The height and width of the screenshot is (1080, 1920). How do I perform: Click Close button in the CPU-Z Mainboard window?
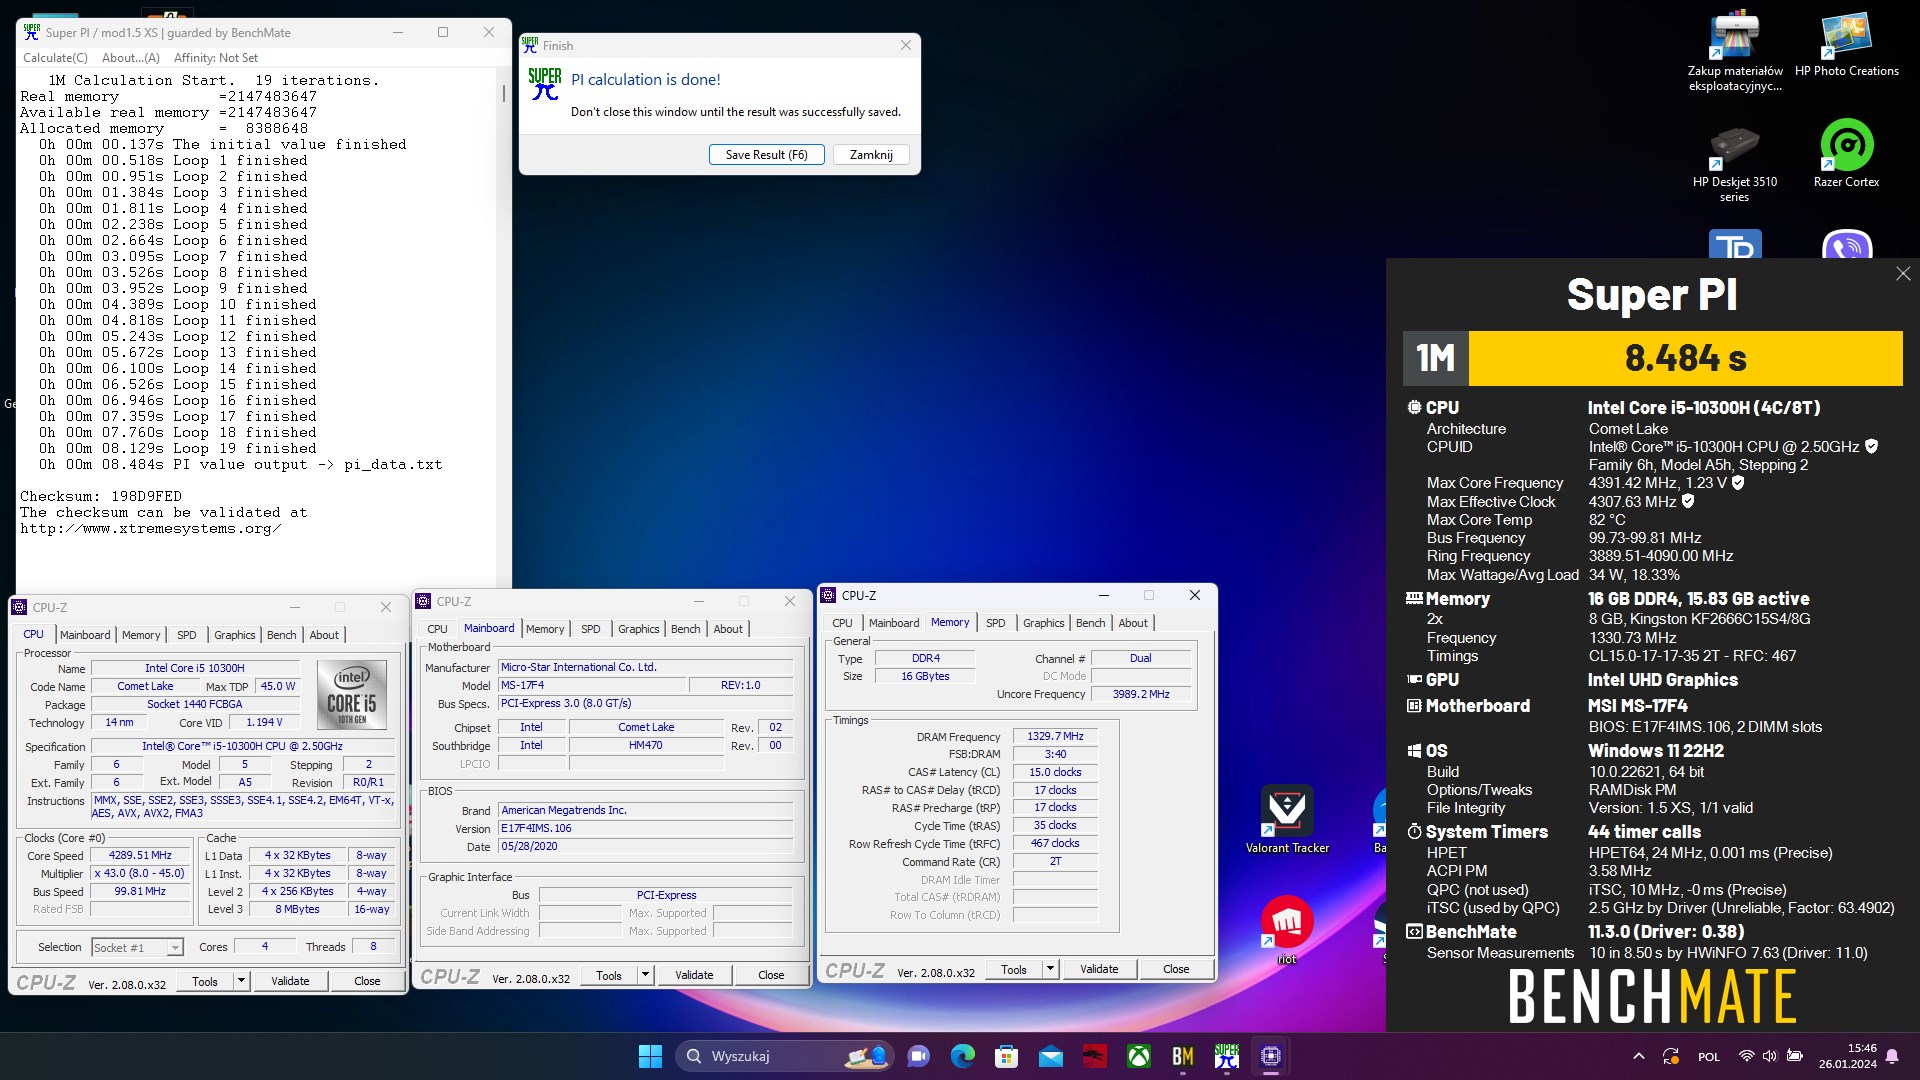coord(771,975)
